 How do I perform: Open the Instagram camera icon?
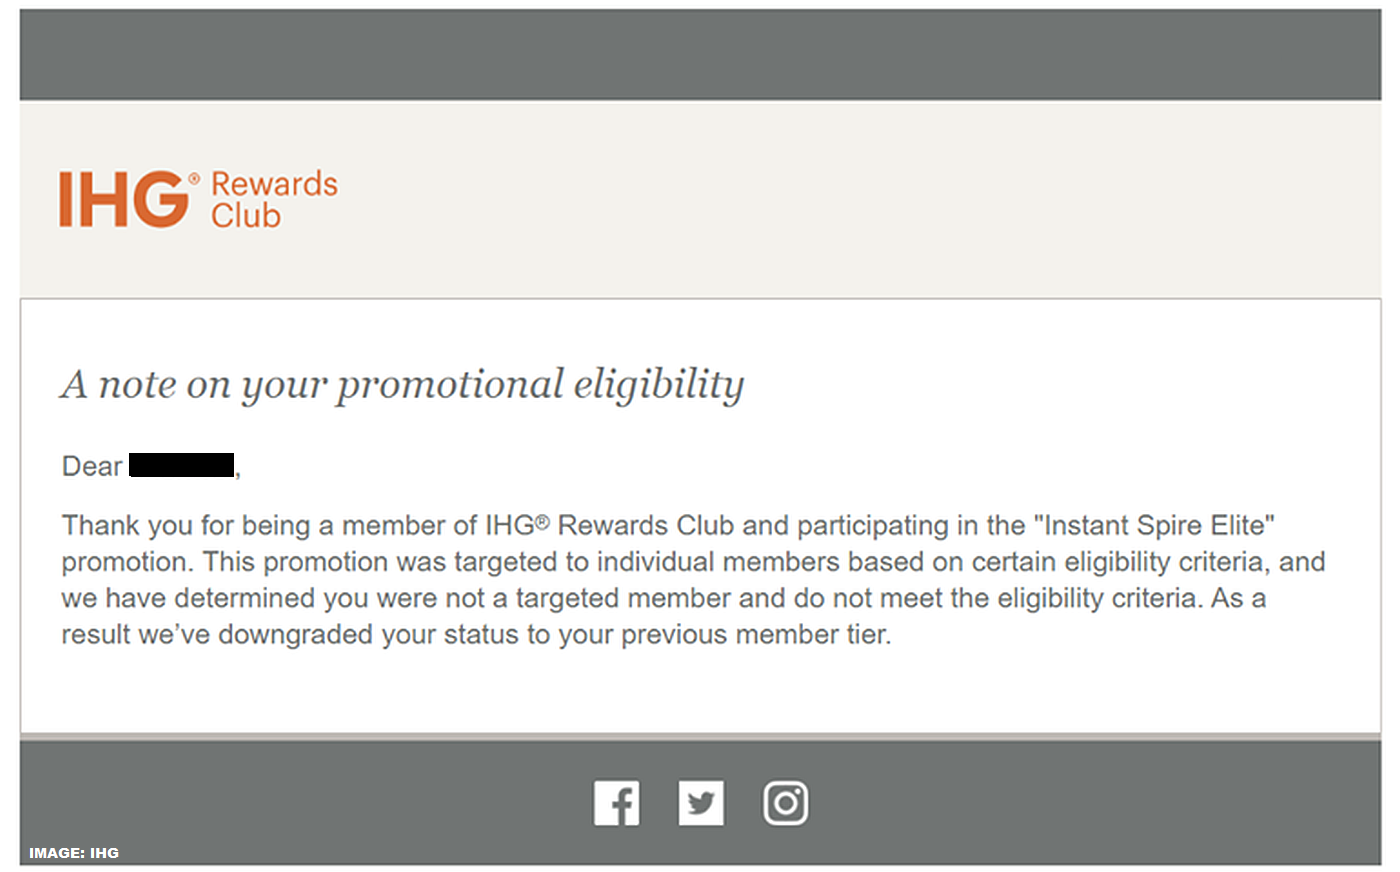pos(786,803)
